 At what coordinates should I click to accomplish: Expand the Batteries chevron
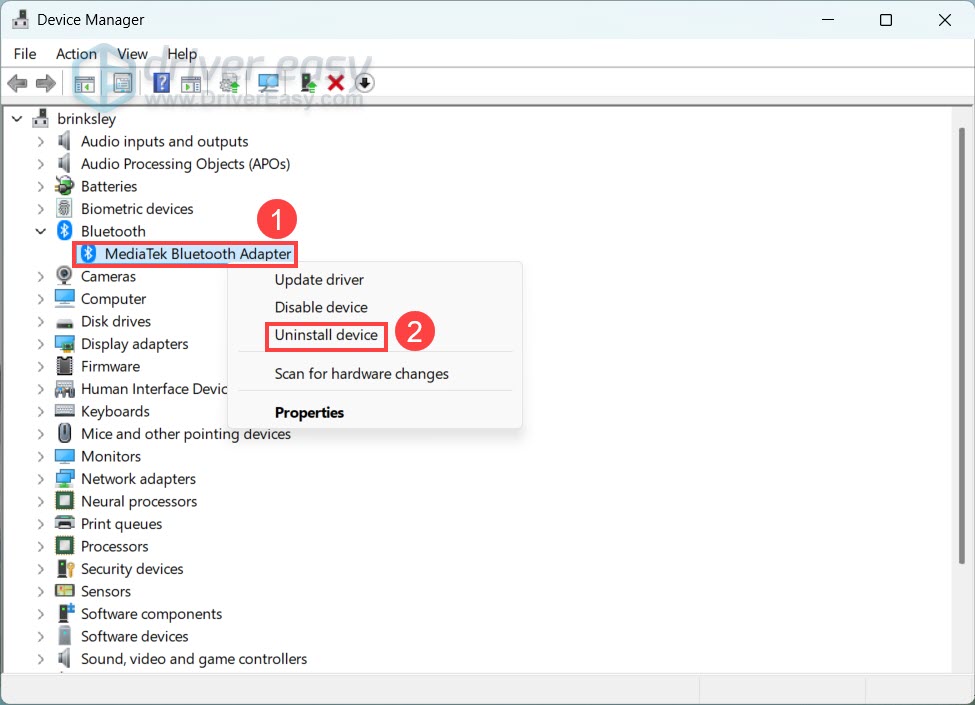coord(41,187)
